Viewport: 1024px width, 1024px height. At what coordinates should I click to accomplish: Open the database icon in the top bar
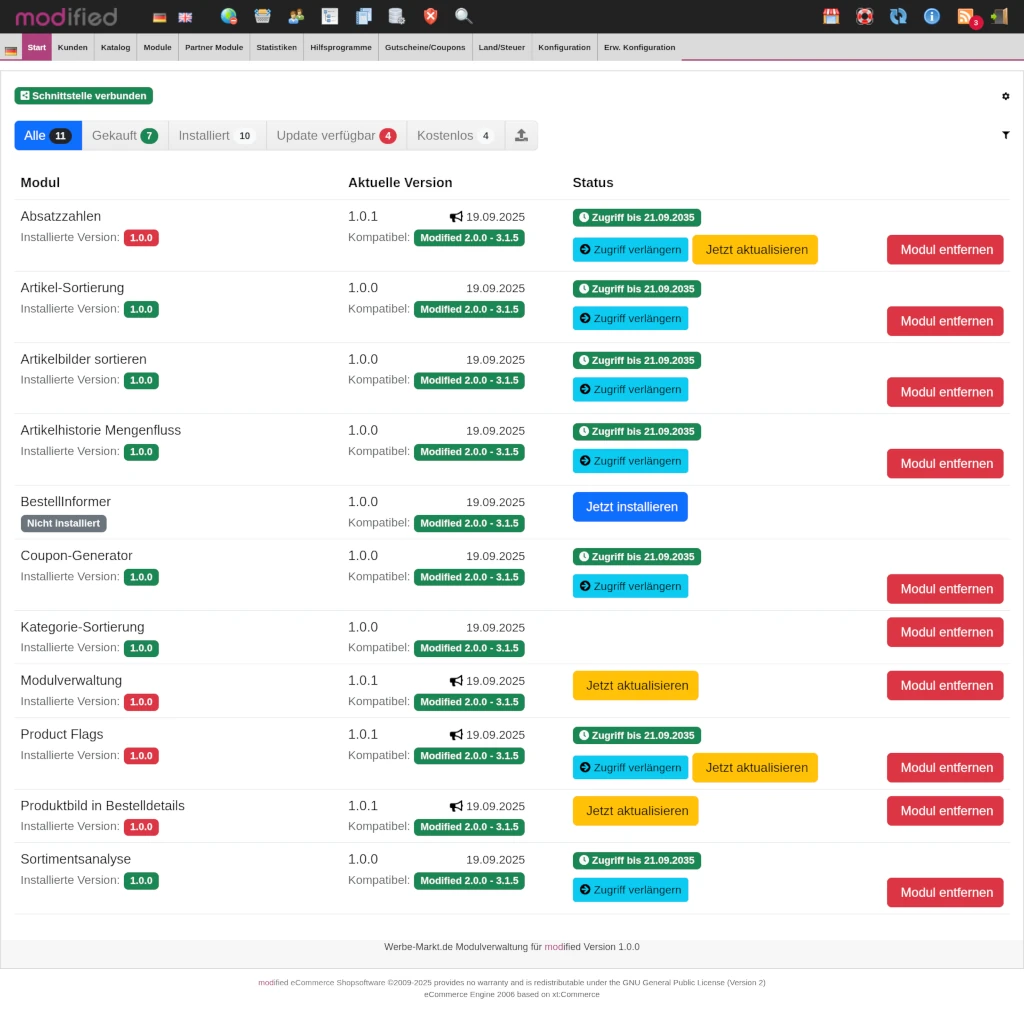click(x=396, y=16)
